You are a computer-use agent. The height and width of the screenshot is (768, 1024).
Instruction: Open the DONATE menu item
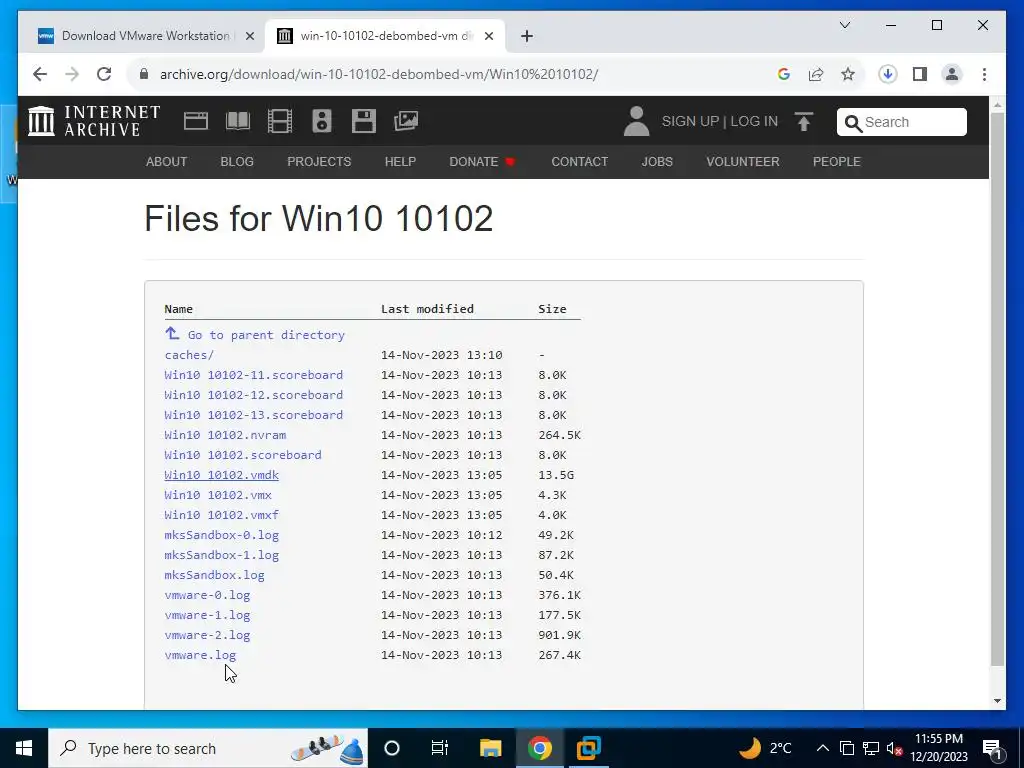482,161
